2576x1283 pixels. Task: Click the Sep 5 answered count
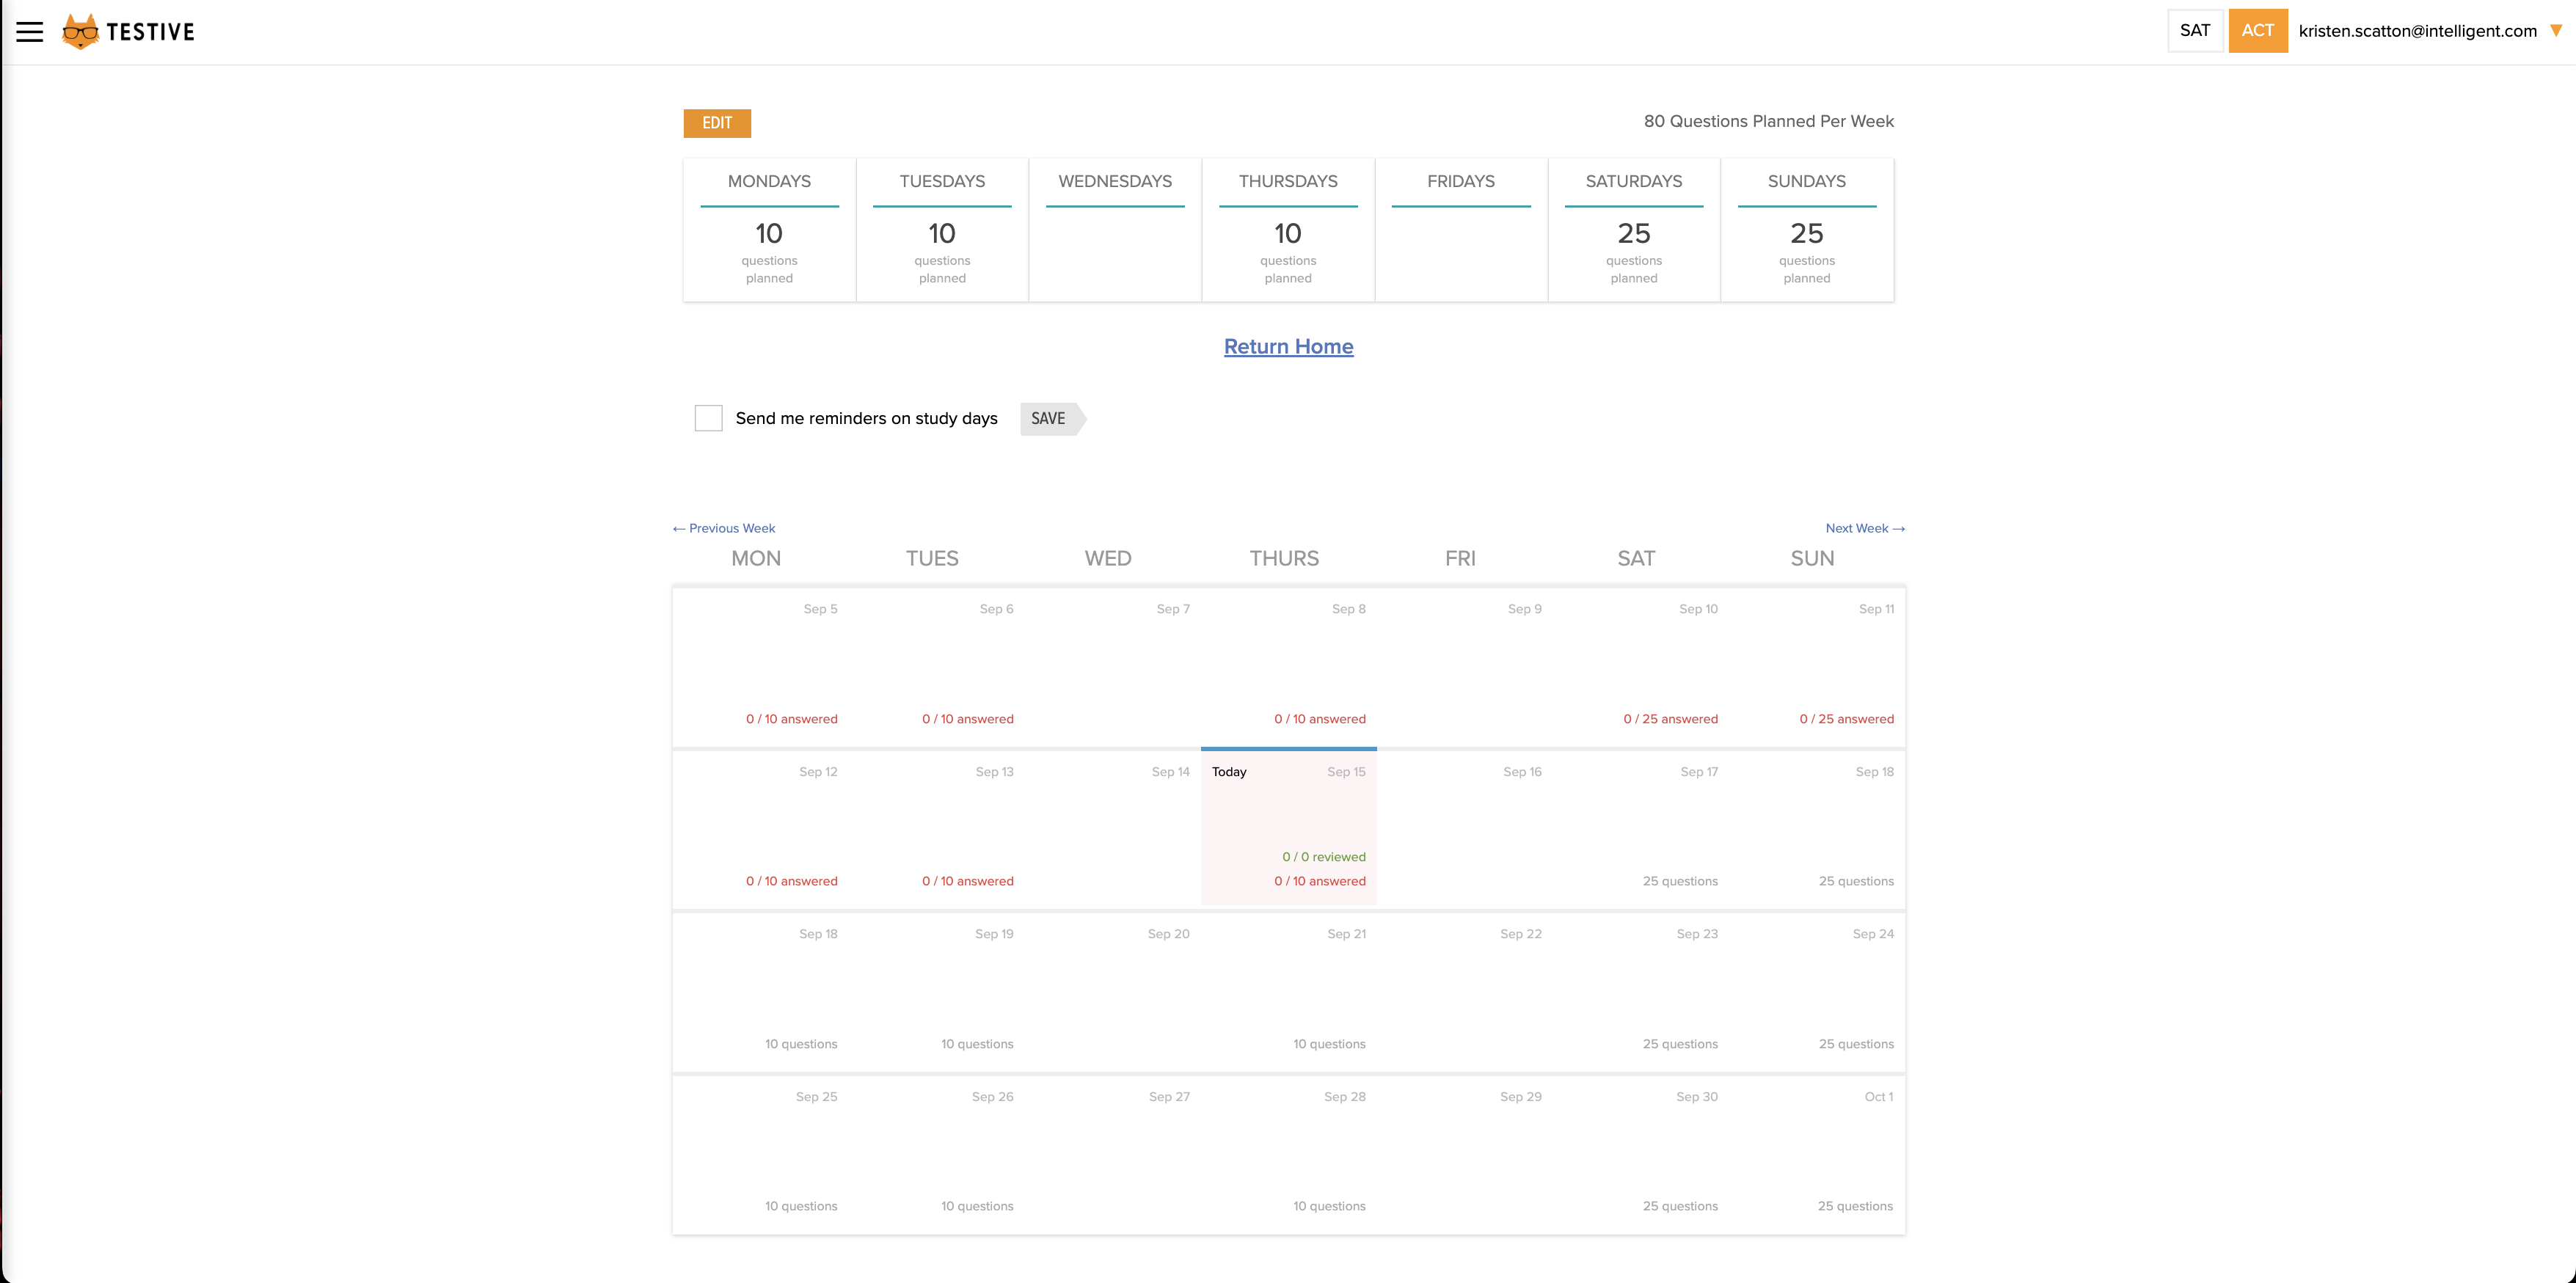coord(791,719)
